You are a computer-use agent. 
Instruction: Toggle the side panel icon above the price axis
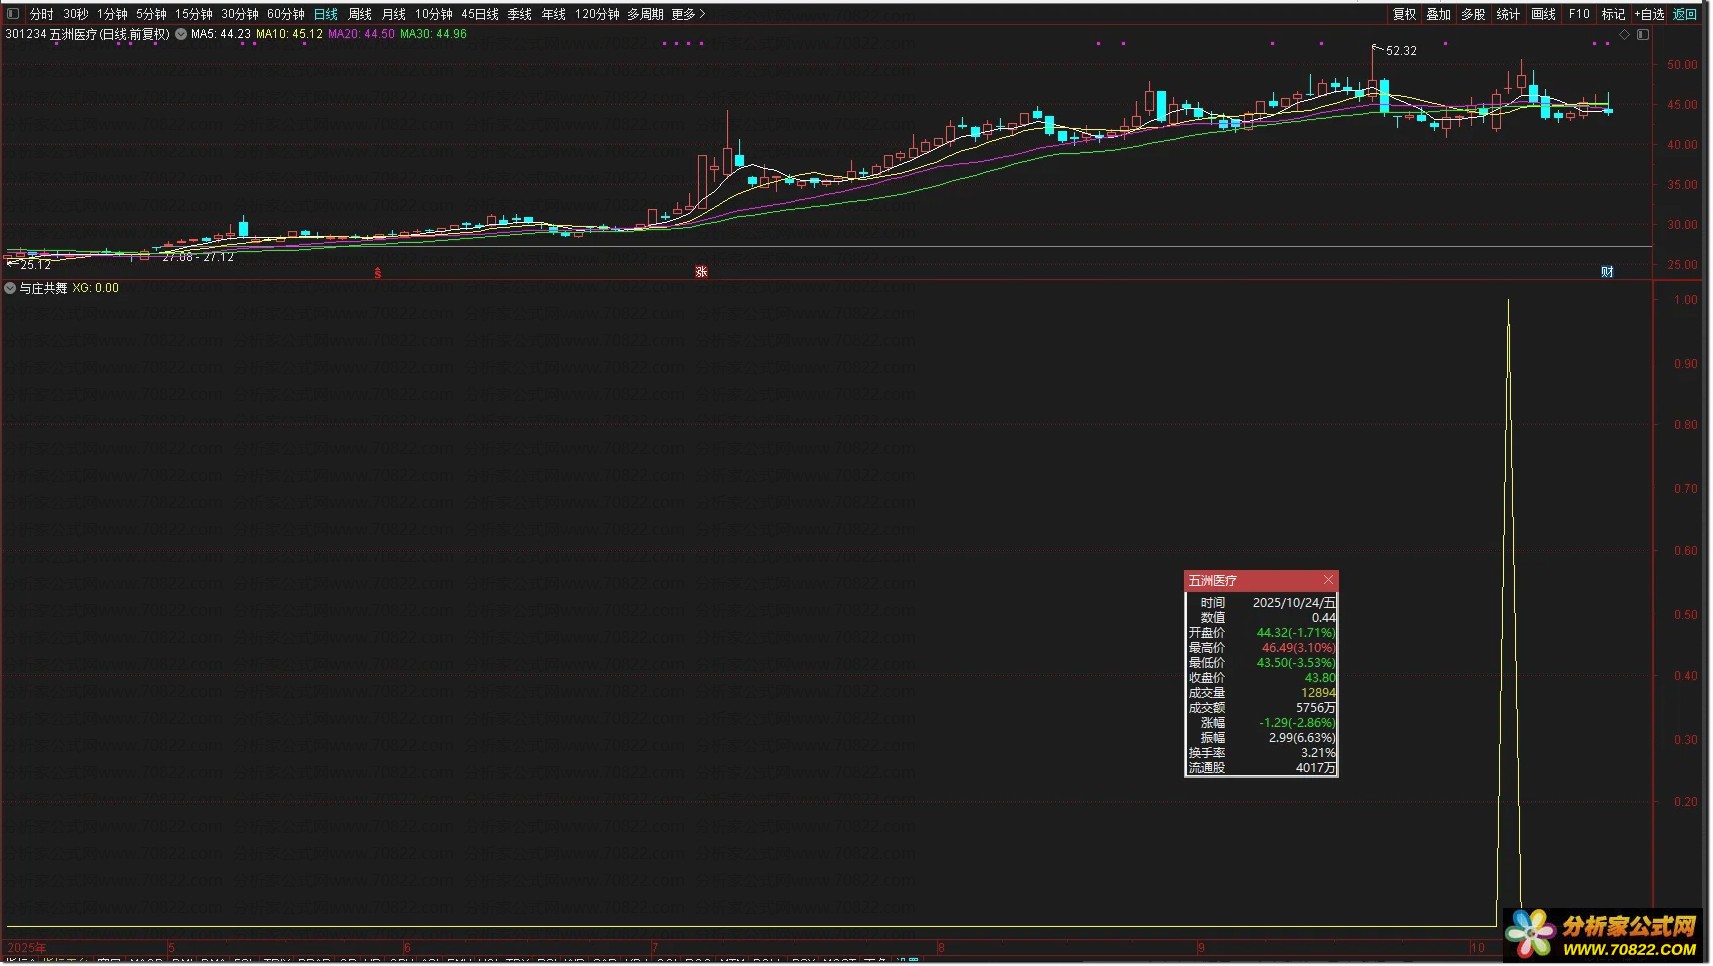1643,35
